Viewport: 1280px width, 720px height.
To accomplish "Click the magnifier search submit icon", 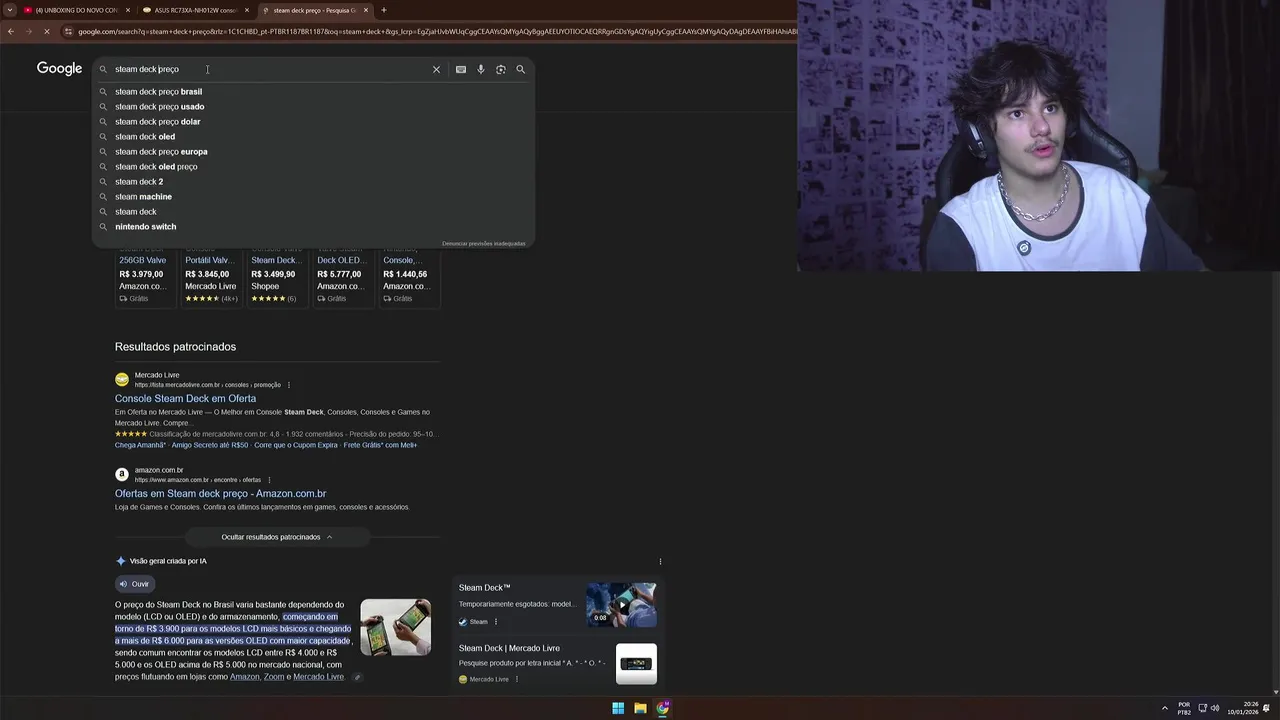I will pyautogui.click(x=521, y=69).
